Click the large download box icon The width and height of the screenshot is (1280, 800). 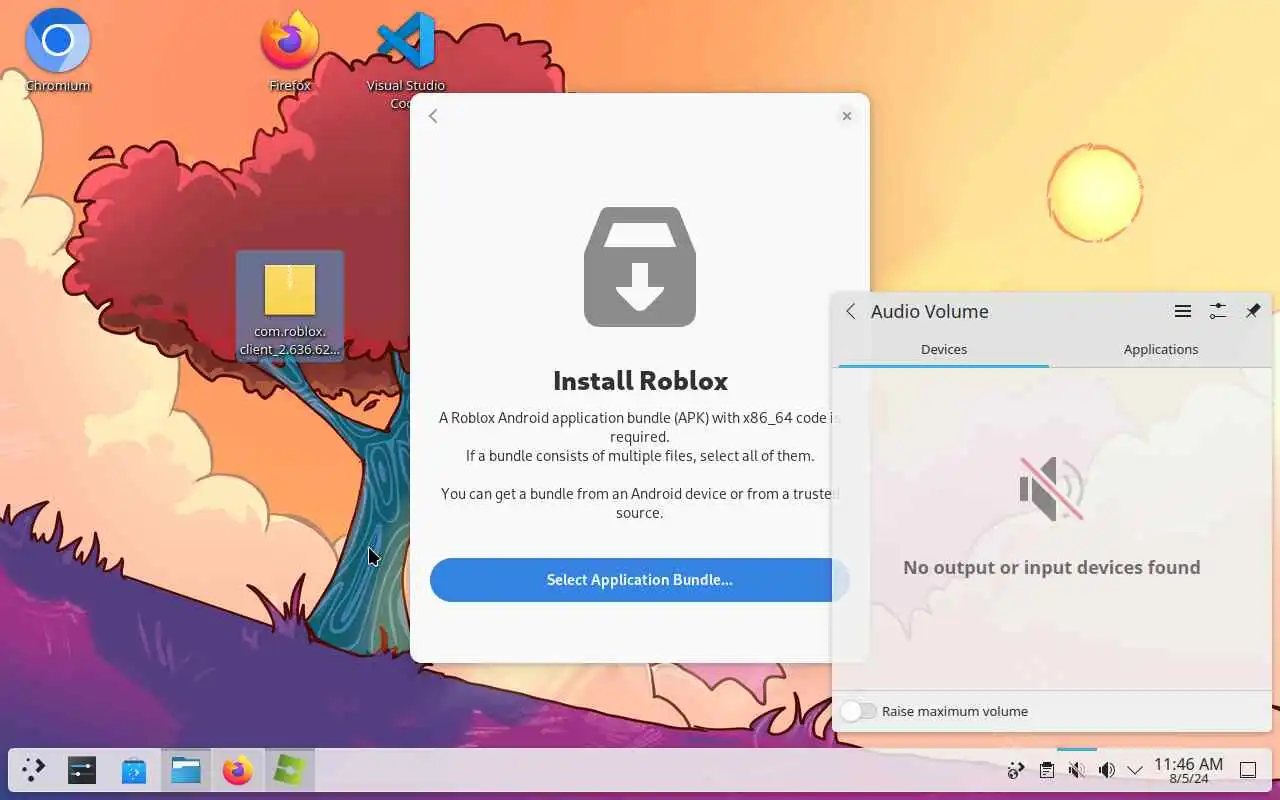point(640,267)
